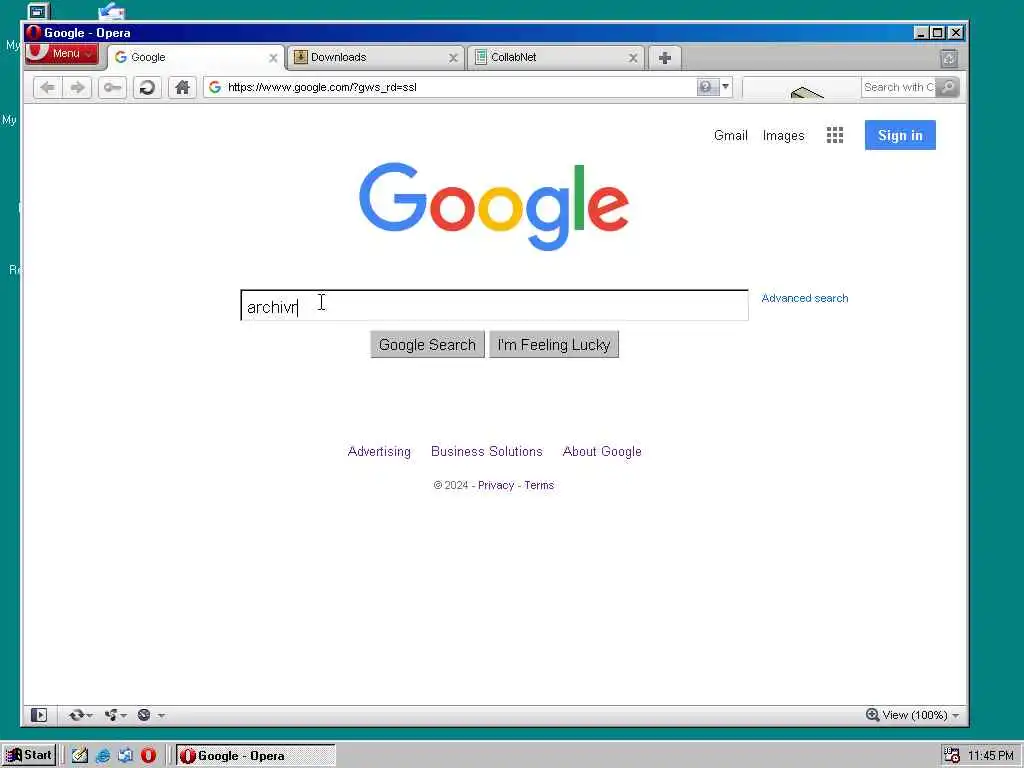Switch to the Google tab
This screenshot has height=768, width=1024.
pos(196,57)
